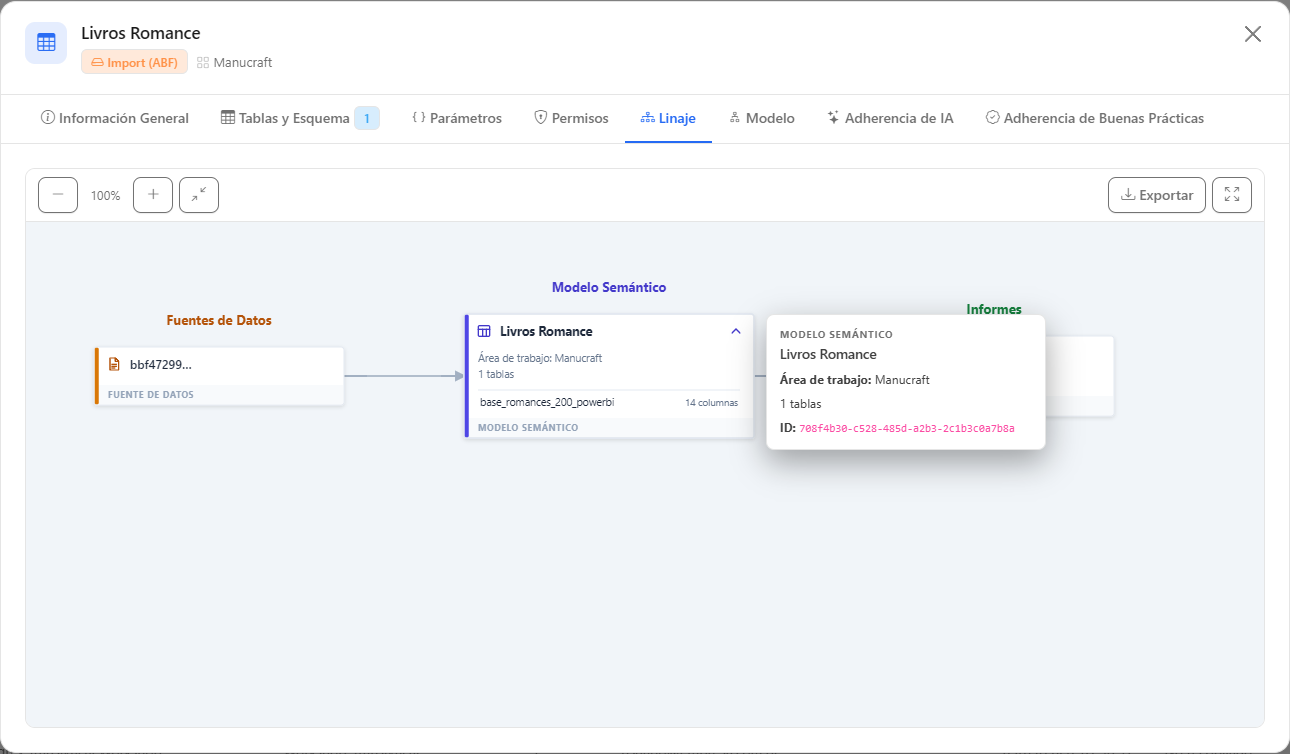The image size is (1290, 754).
Task: Click the 14 columnas text
Action: 712,403
